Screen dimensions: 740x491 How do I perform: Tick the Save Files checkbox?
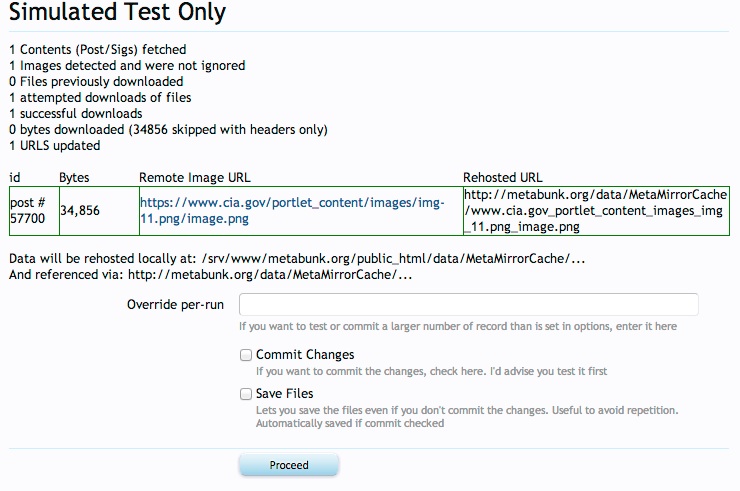pos(246,394)
